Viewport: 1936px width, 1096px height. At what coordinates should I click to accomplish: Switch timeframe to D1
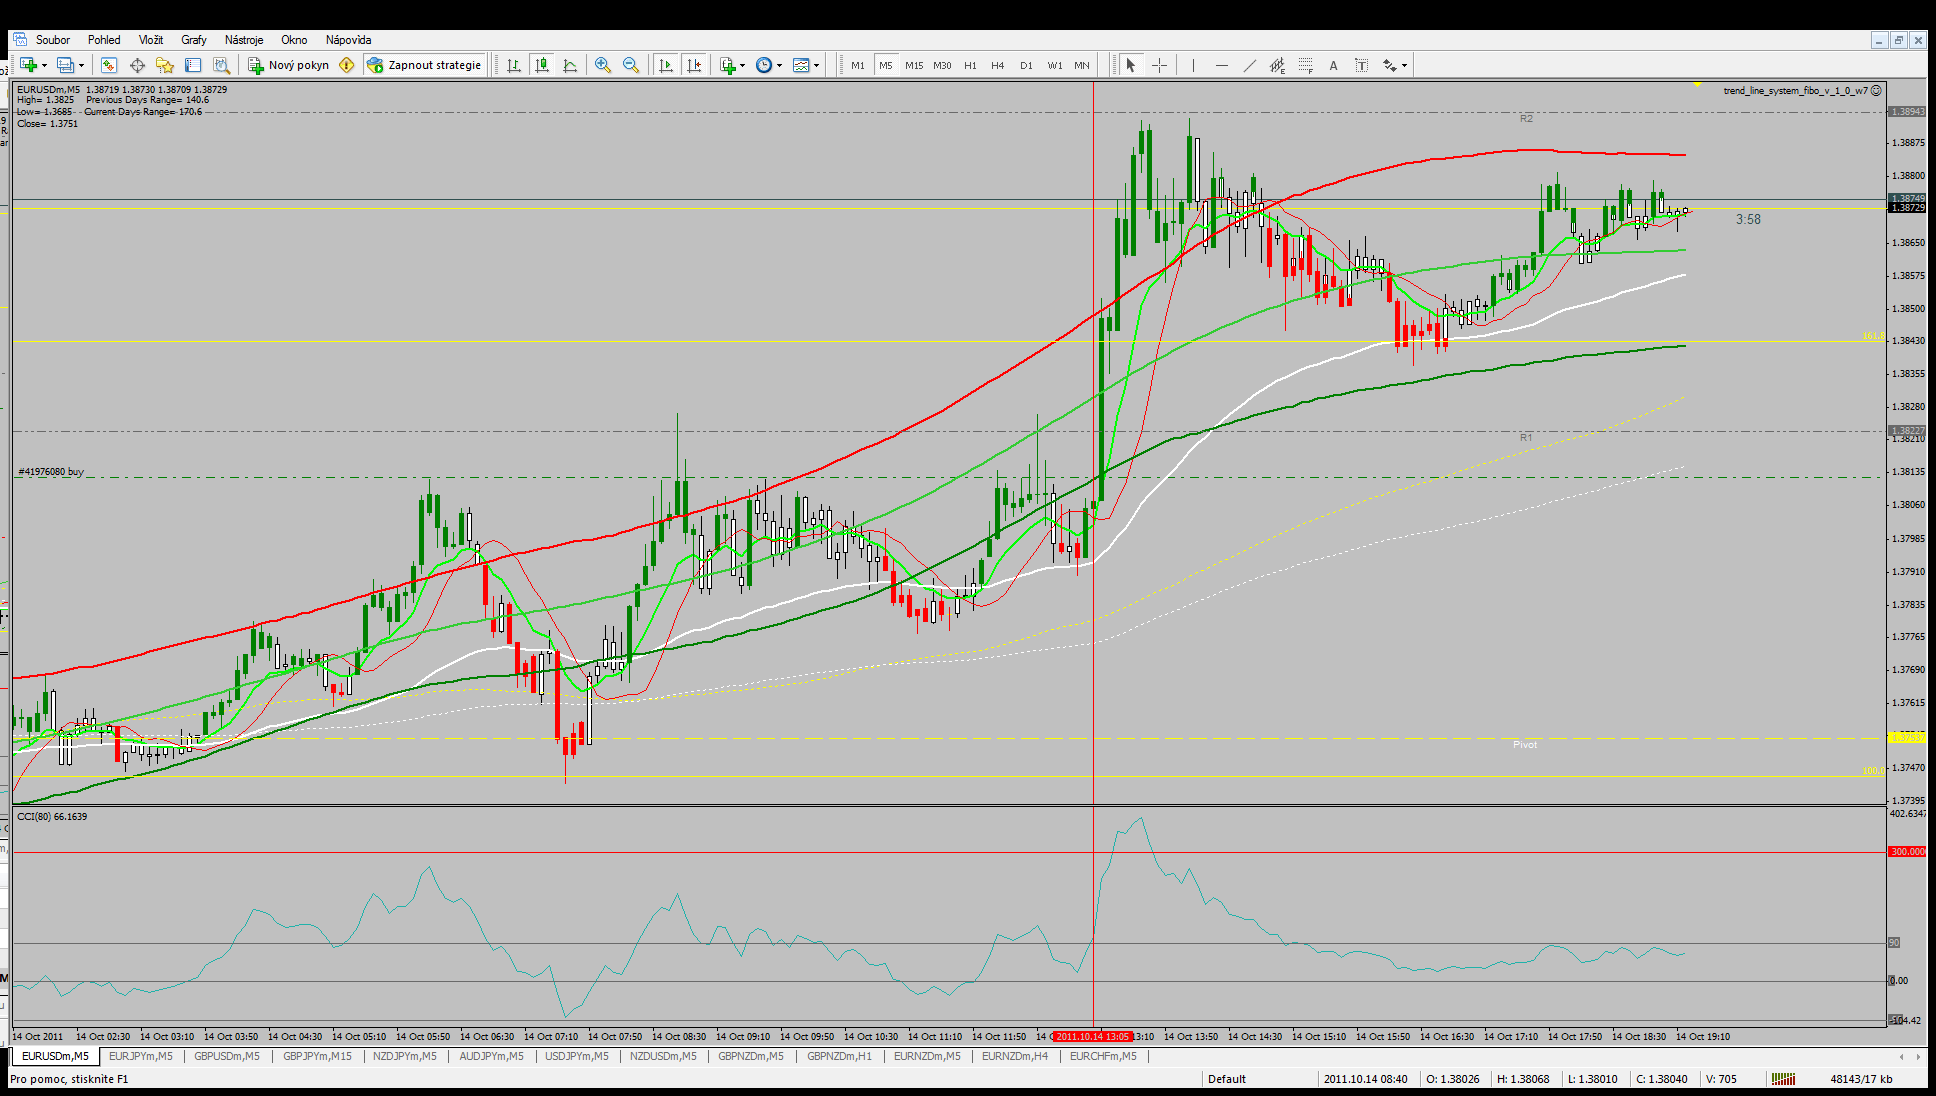point(1026,65)
